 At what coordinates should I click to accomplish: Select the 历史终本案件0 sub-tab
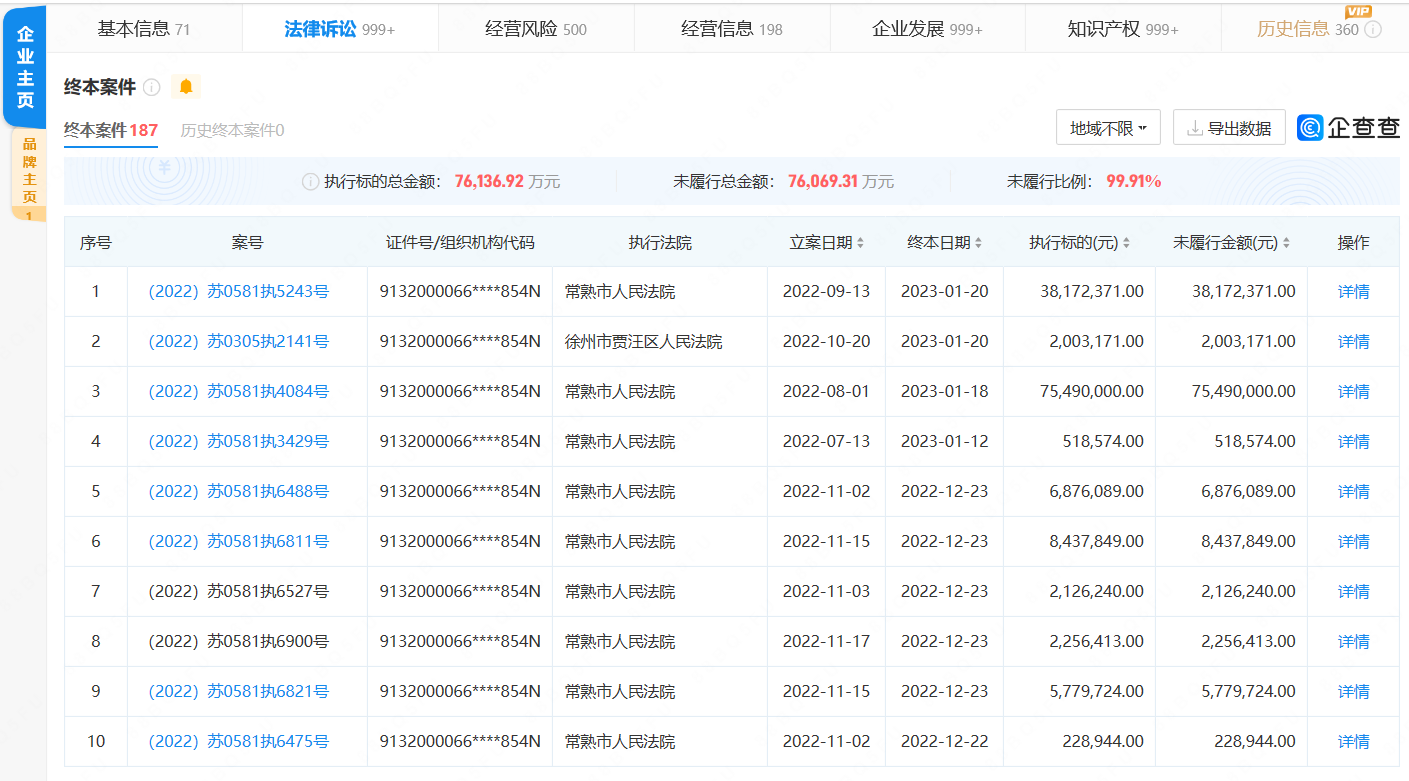[230, 130]
